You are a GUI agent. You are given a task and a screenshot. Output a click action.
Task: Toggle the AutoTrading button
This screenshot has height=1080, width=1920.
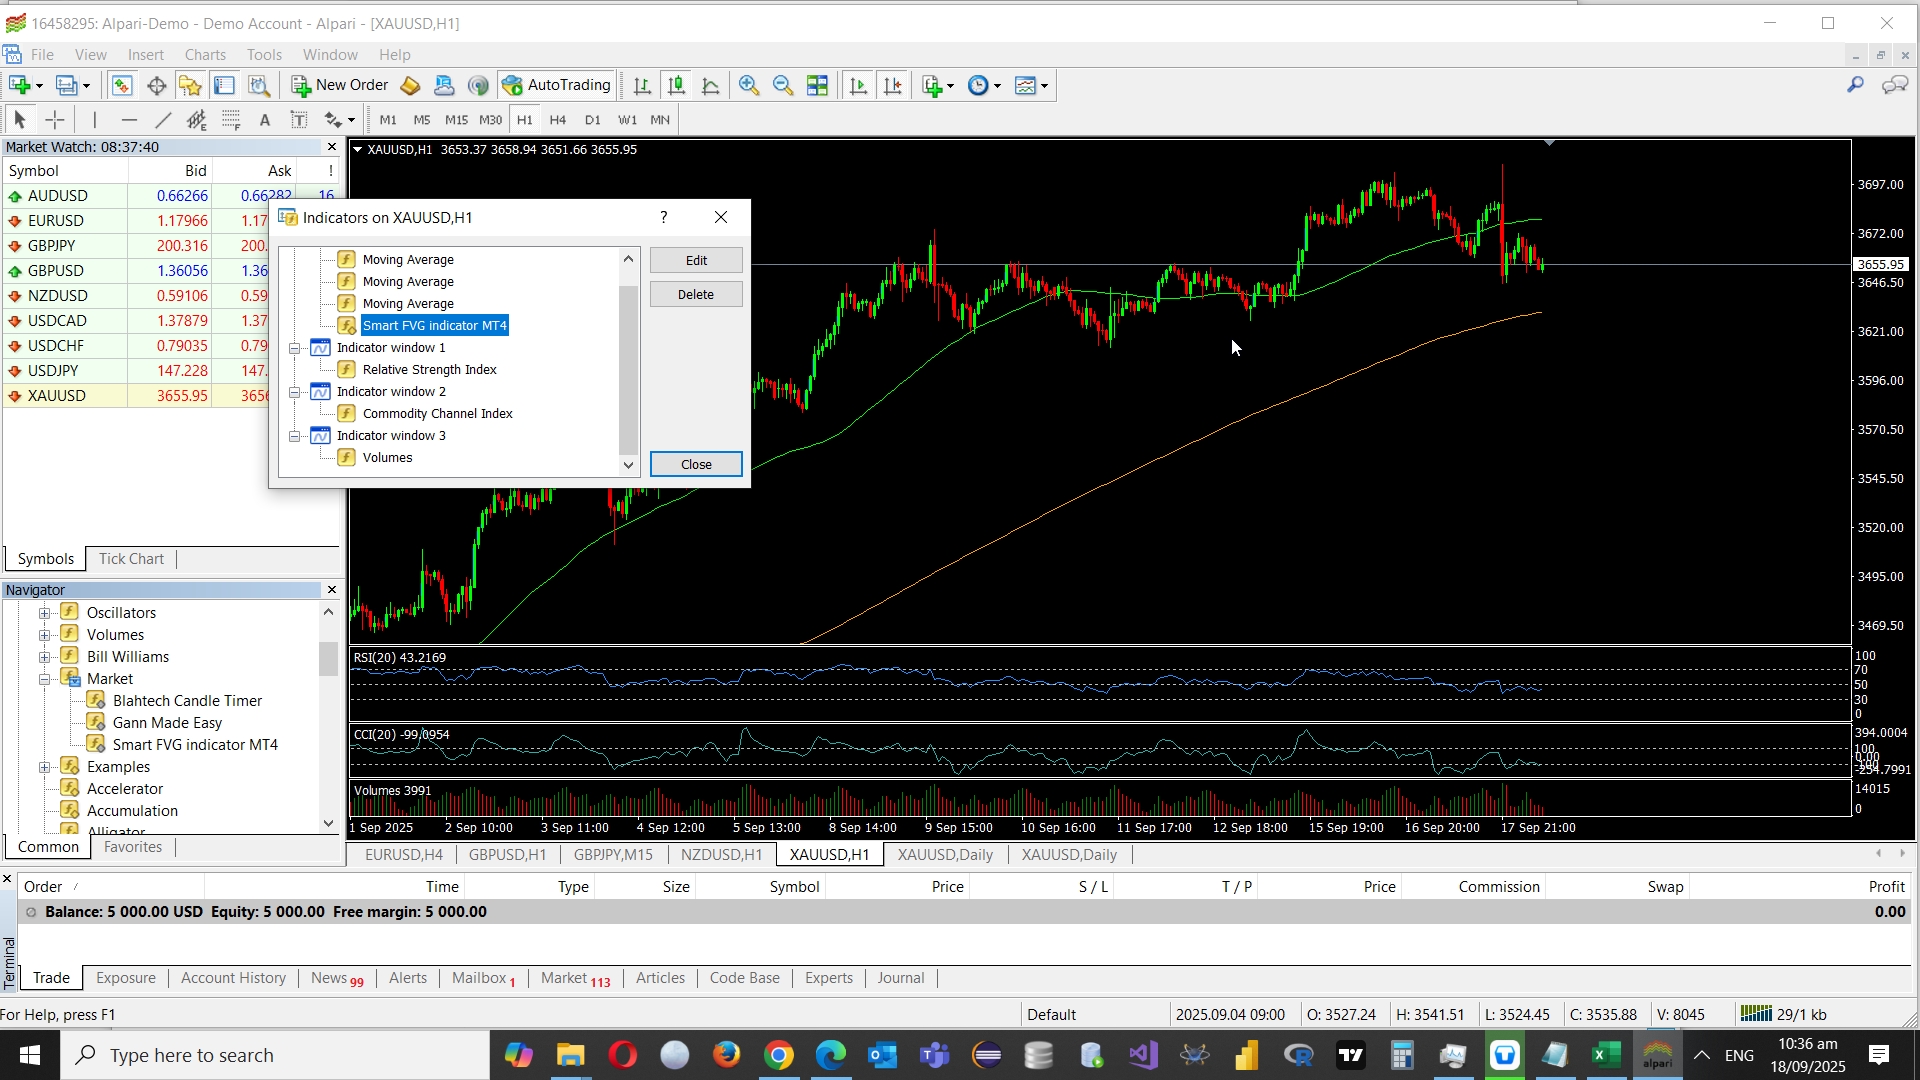tap(557, 86)
